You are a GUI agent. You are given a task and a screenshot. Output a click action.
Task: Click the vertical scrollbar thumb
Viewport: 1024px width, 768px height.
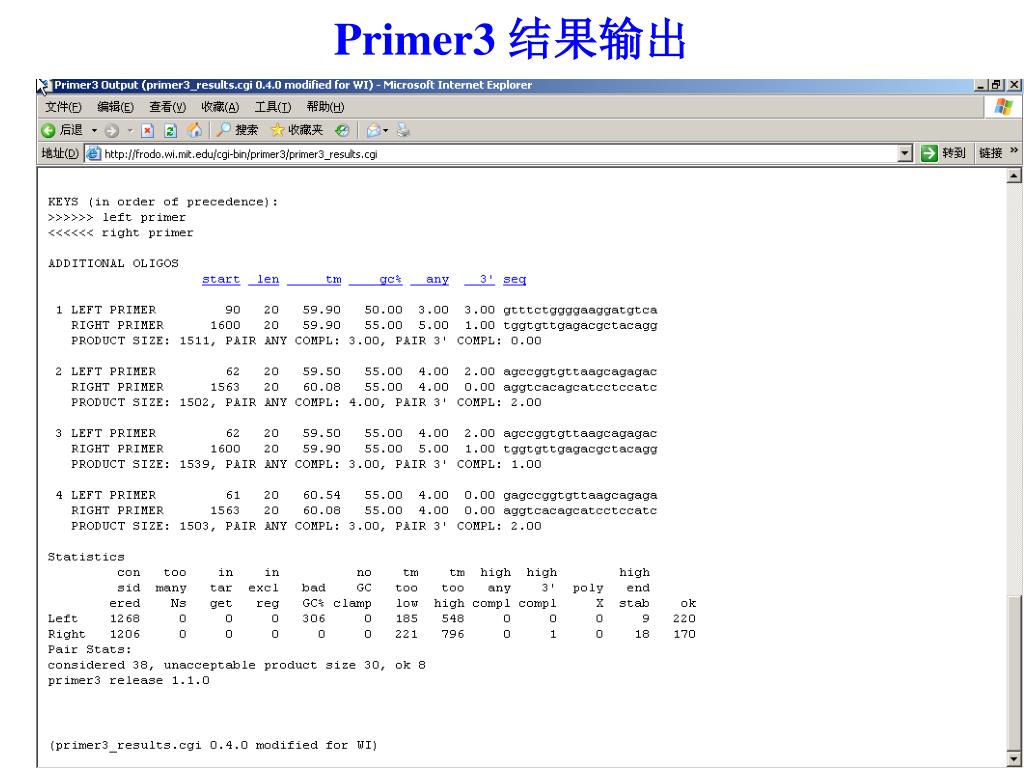pos(1014,673)
